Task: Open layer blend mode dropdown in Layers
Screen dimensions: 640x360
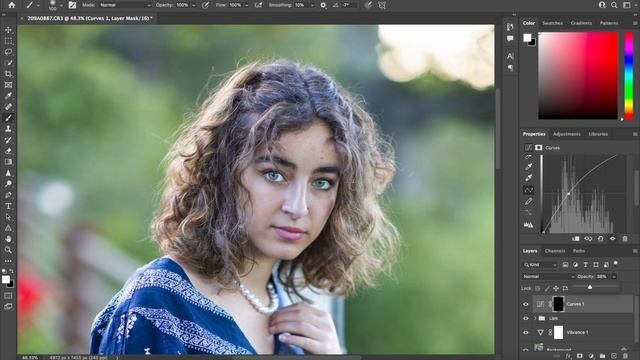Action: [x=548, y=277]
